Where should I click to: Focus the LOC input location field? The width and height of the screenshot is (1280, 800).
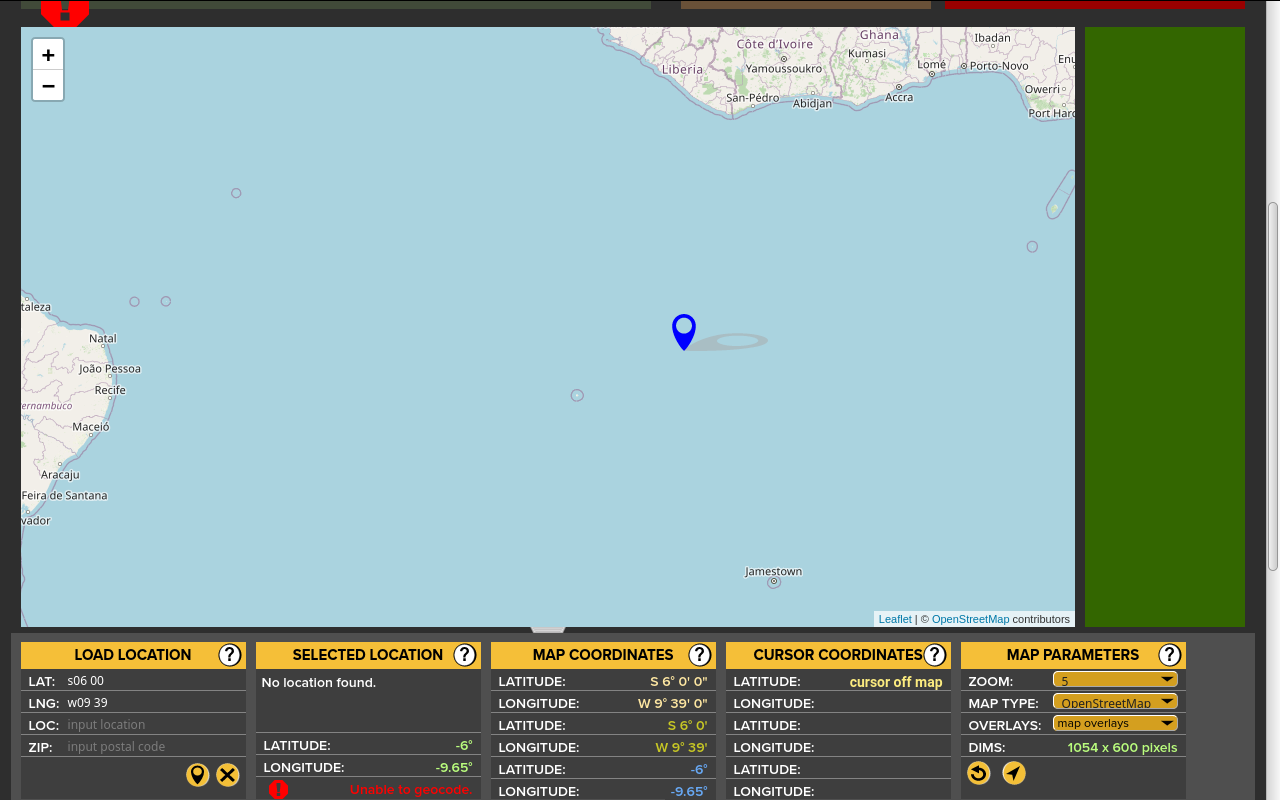[154, 725]
